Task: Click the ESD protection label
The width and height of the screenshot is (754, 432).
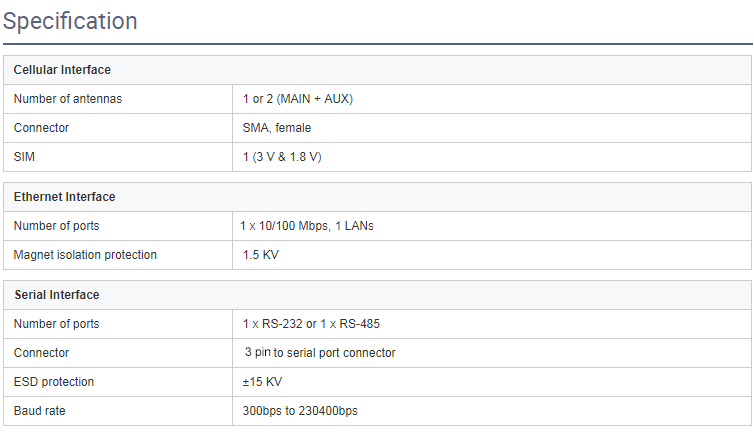Action: click(x=54, y=381)
